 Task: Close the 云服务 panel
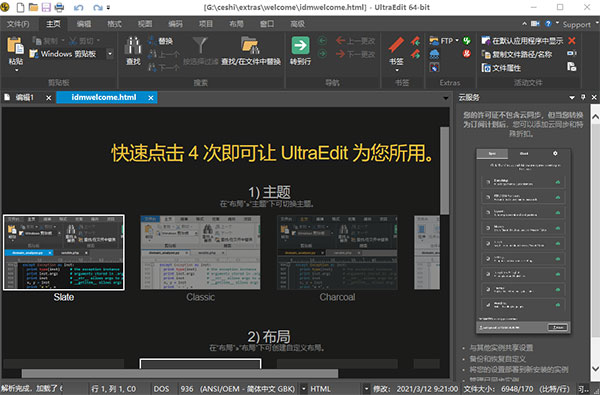[x=594, y=98]
